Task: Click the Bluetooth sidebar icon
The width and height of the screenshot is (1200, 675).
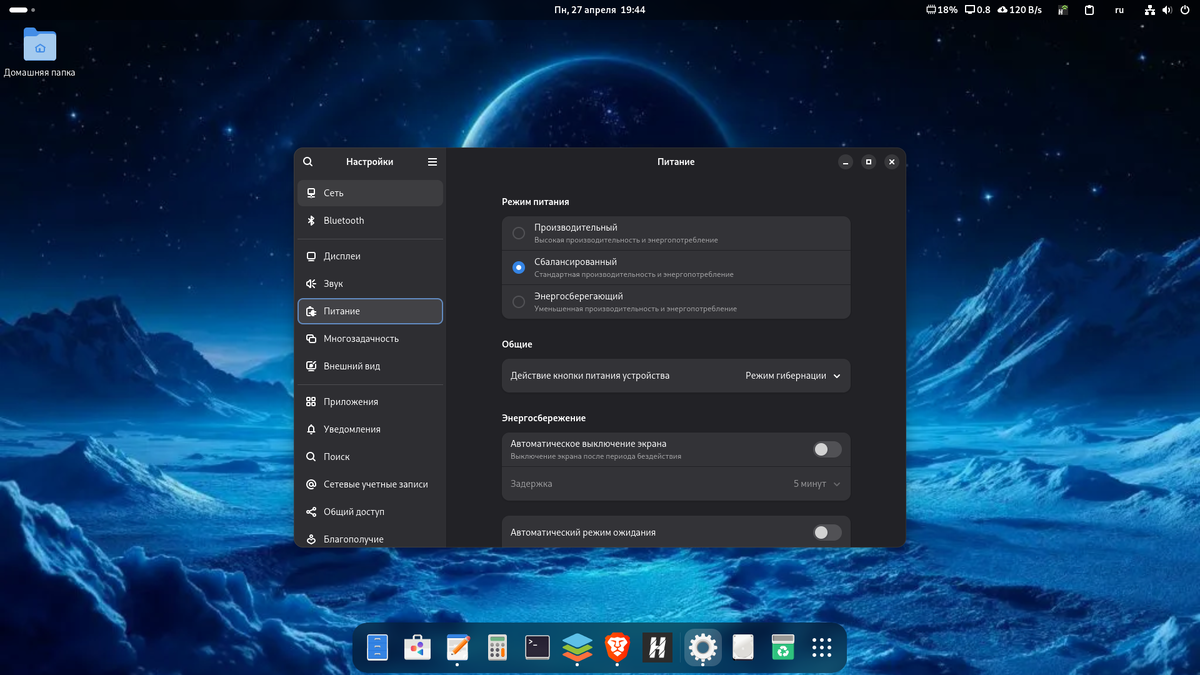Action: [311, 221]
